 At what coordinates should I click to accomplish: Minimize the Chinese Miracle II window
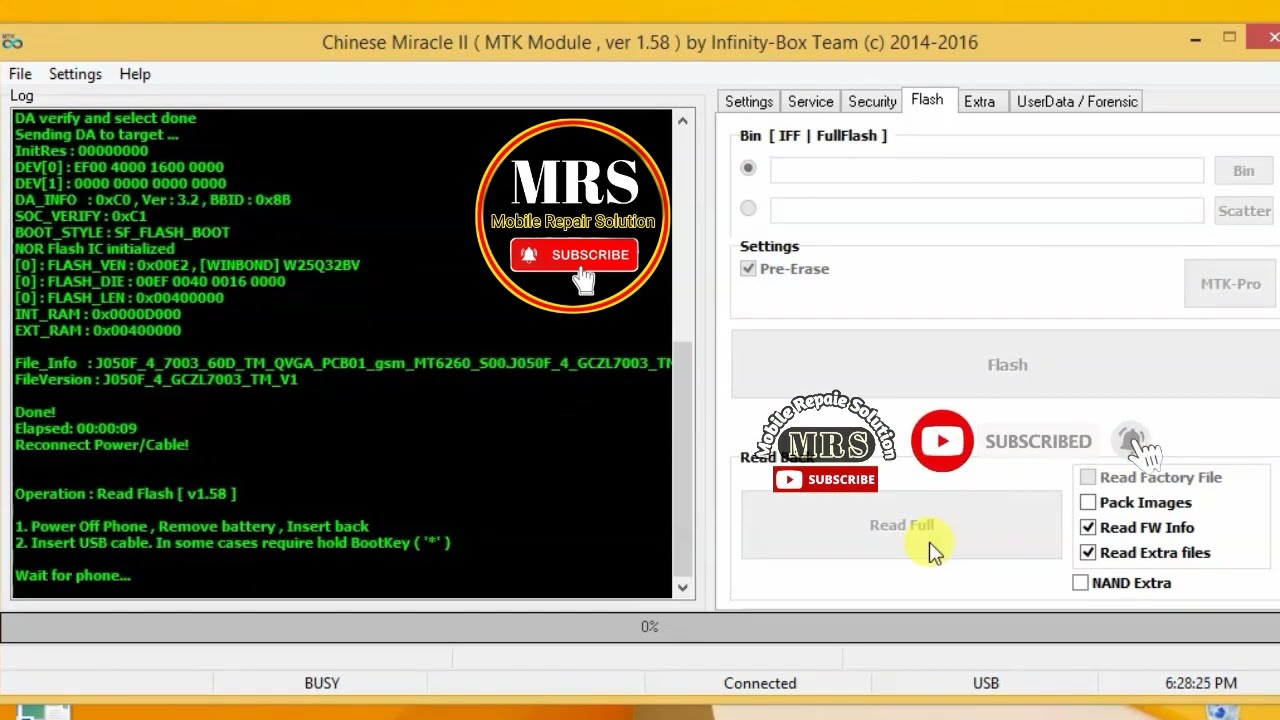1196,39
